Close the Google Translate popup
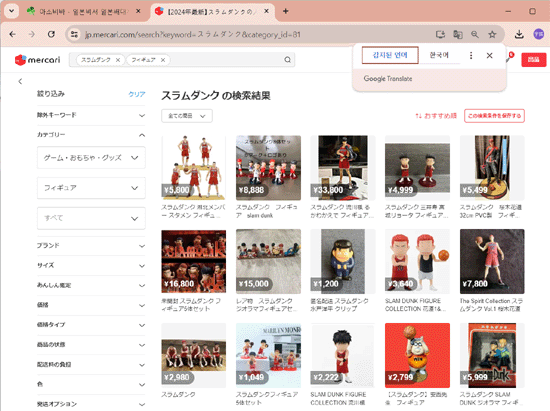Screen dimensions: 550x411 tap(490, 55)
